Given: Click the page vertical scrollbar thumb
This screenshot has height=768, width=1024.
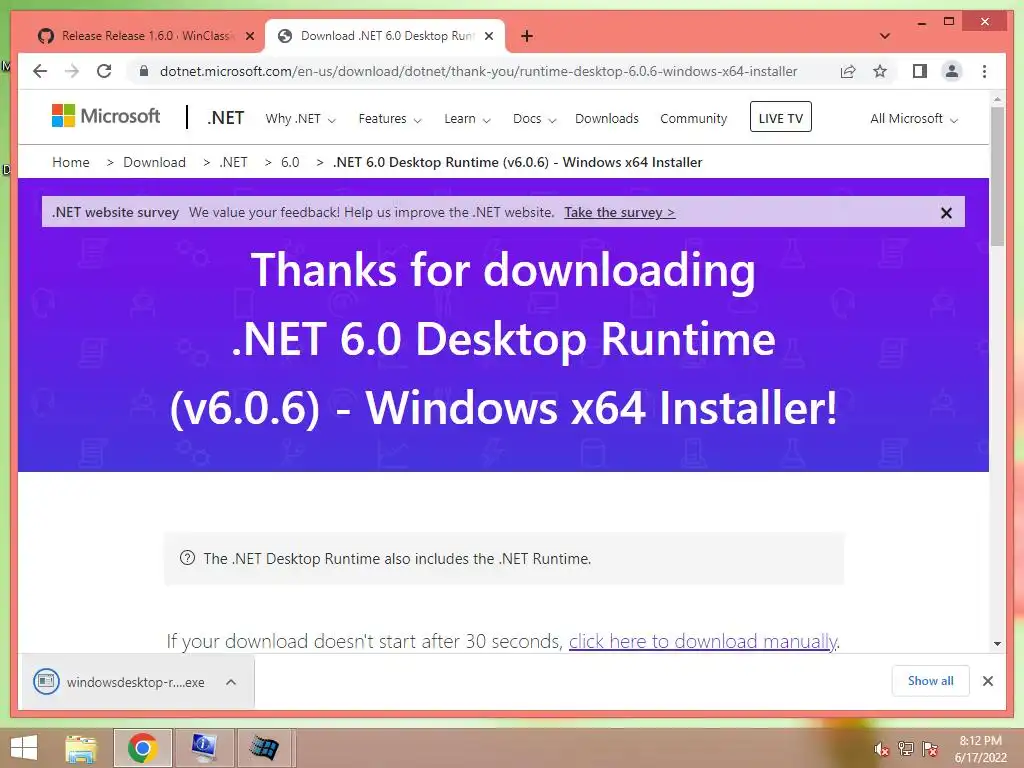Looking at the screenshot, I should [997, 176].
